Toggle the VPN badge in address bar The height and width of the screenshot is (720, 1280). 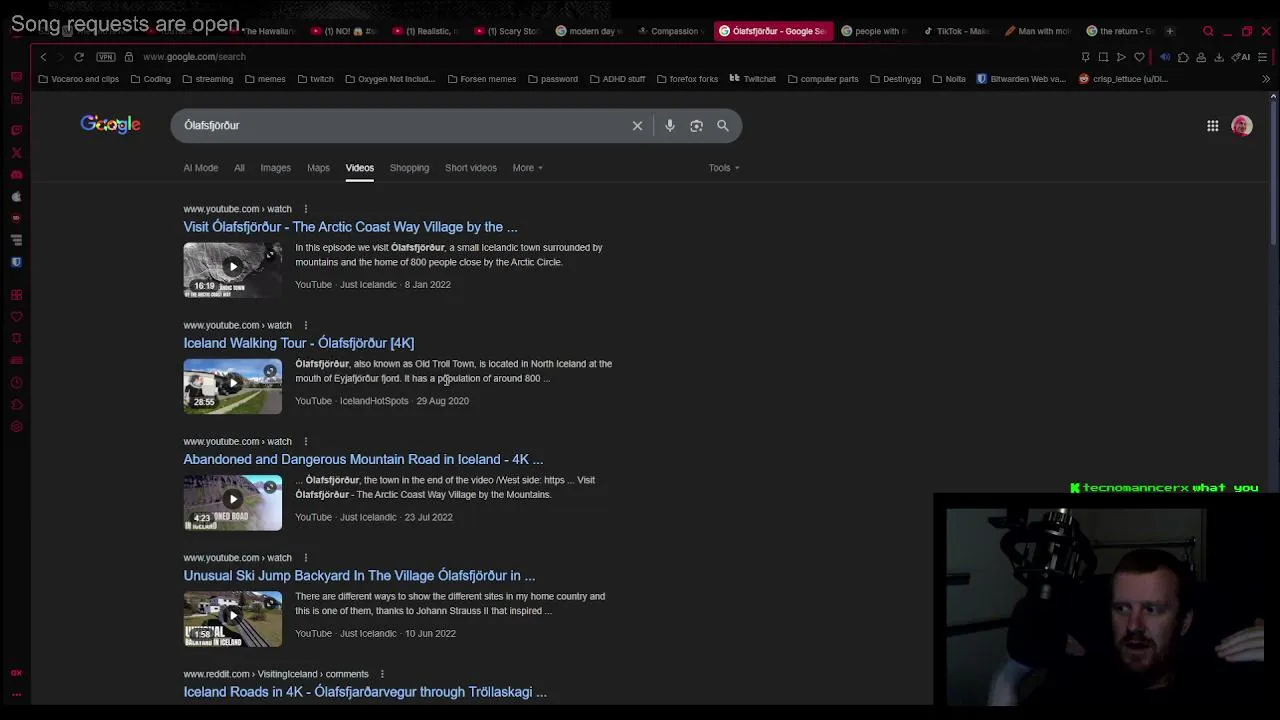tap(108, 57)
